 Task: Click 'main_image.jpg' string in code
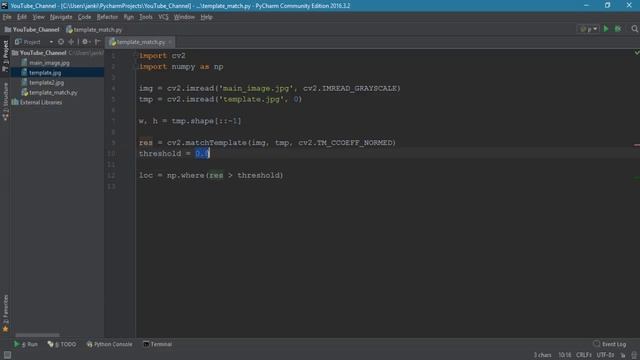click(x=256, y=88)
